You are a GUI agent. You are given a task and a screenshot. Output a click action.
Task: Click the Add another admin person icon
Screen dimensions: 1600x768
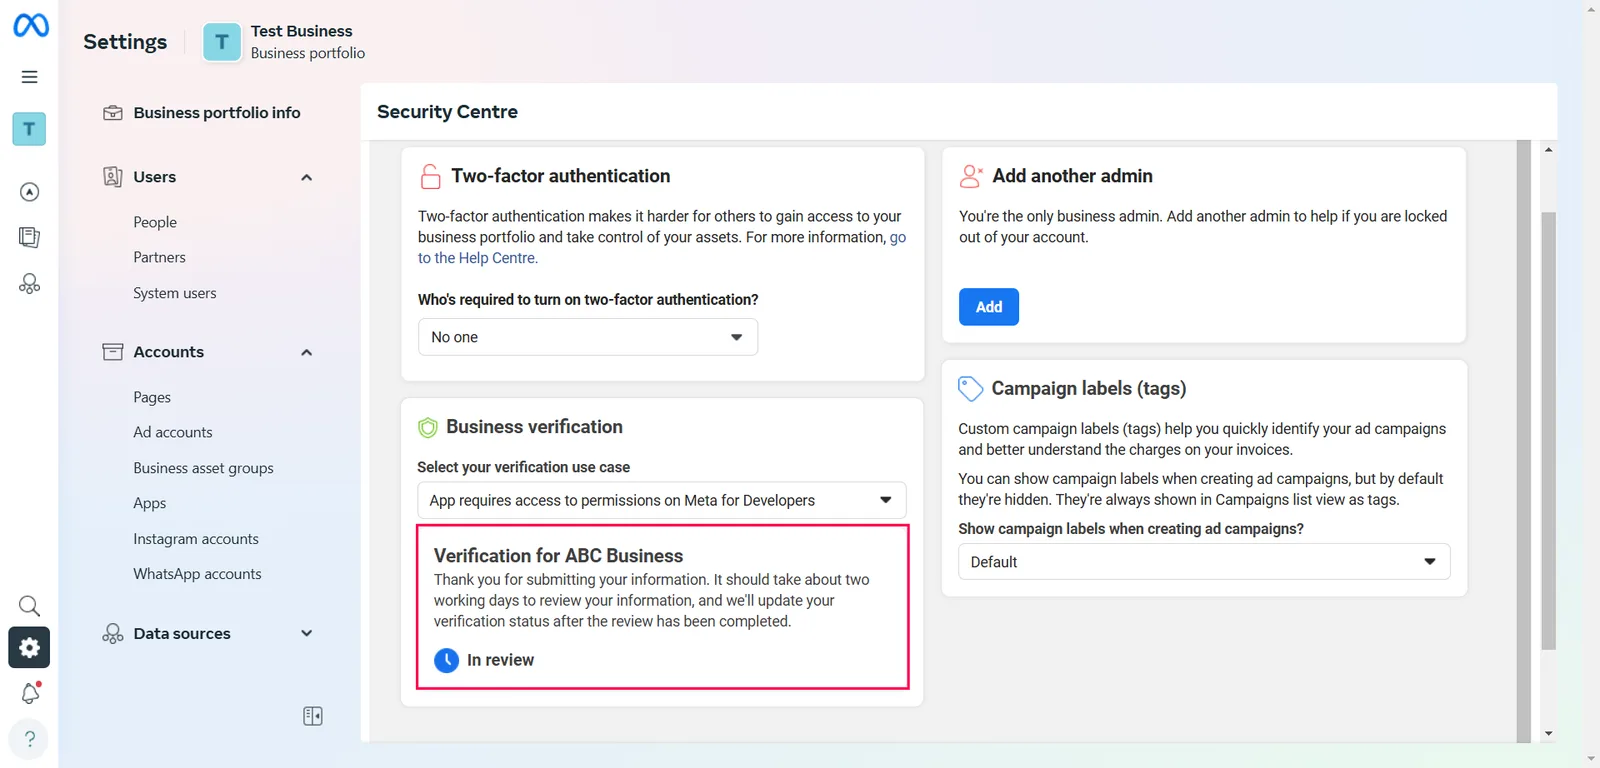click(x=971, y=177)
